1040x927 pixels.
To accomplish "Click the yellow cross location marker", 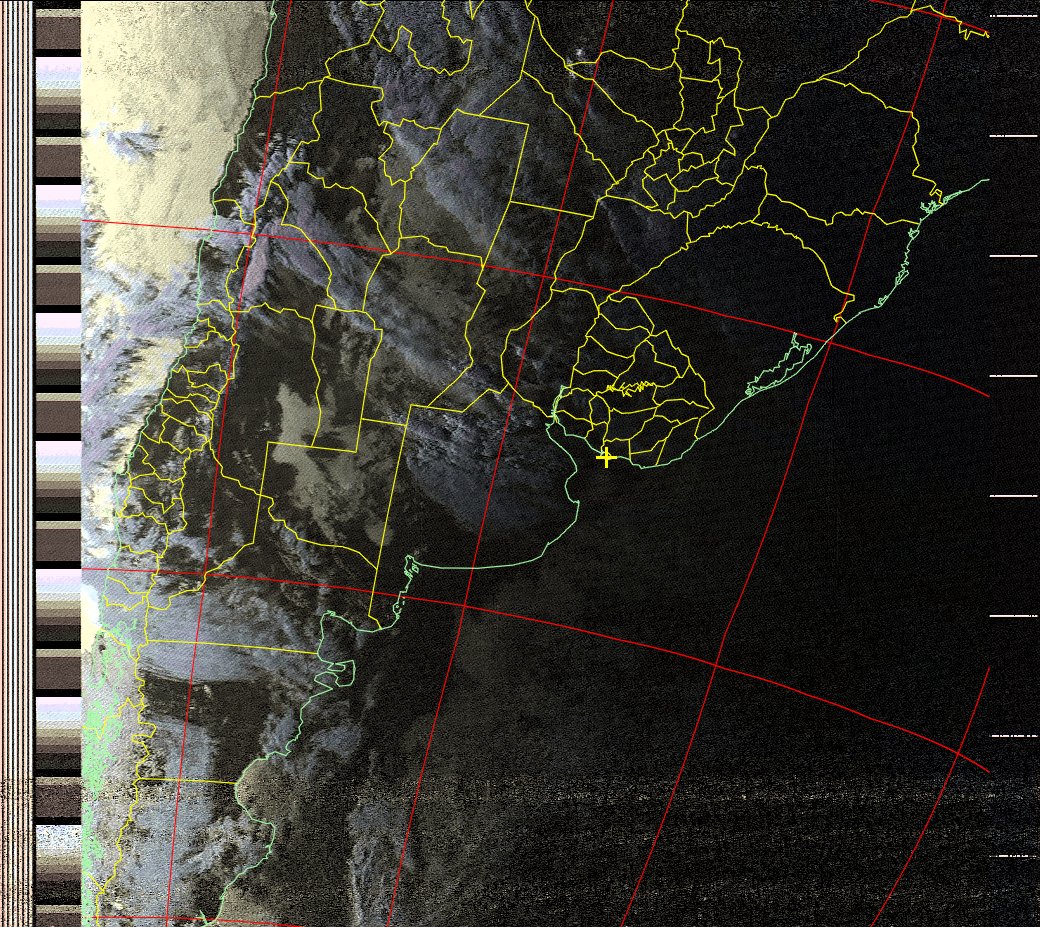I will click(606, 458).
